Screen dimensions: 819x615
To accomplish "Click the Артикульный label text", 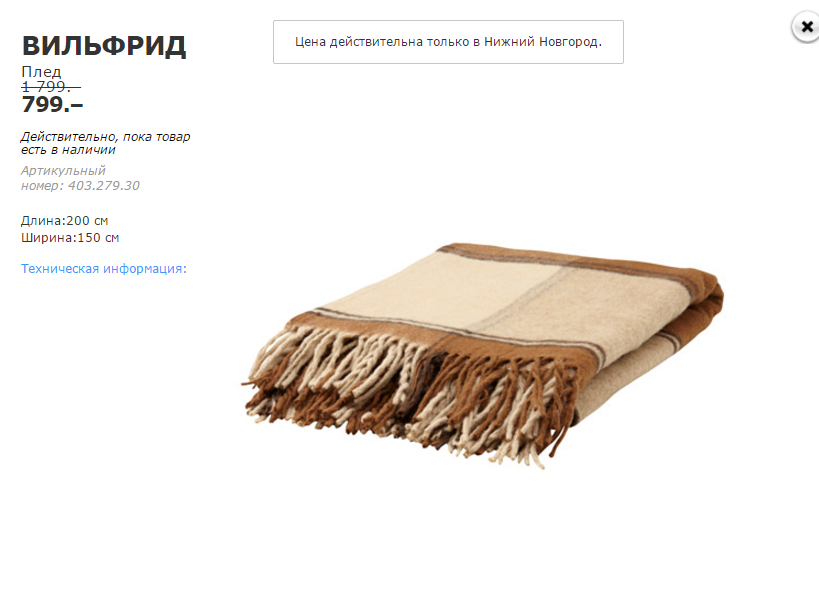I will (x=63, y=170).
